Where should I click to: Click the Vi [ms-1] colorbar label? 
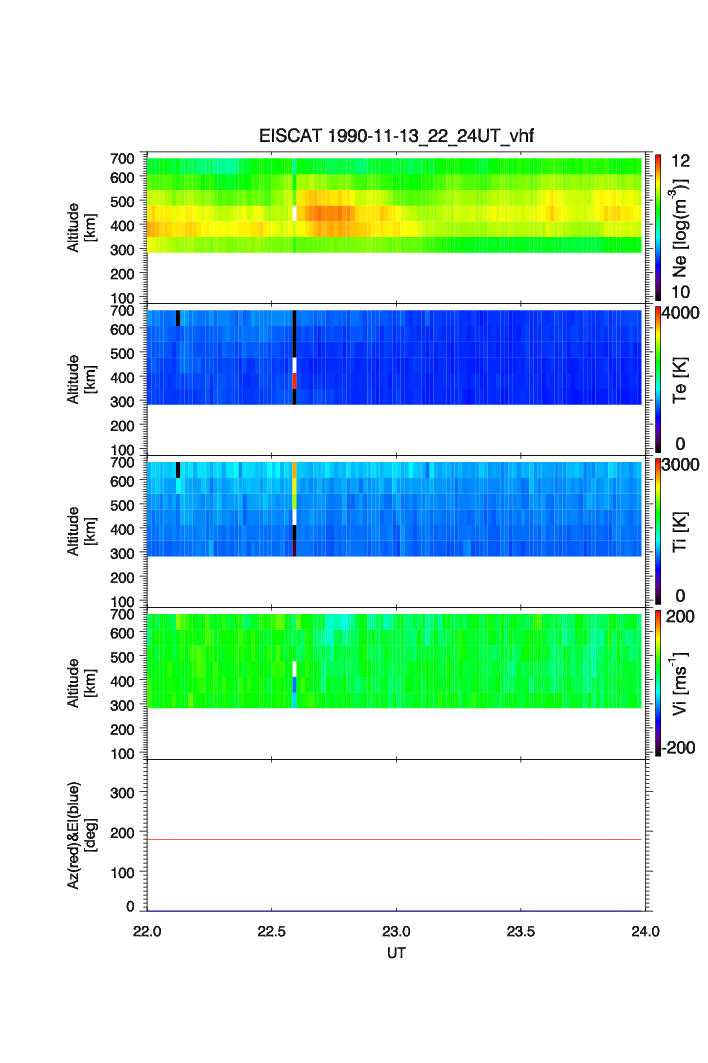coord(680,683)
